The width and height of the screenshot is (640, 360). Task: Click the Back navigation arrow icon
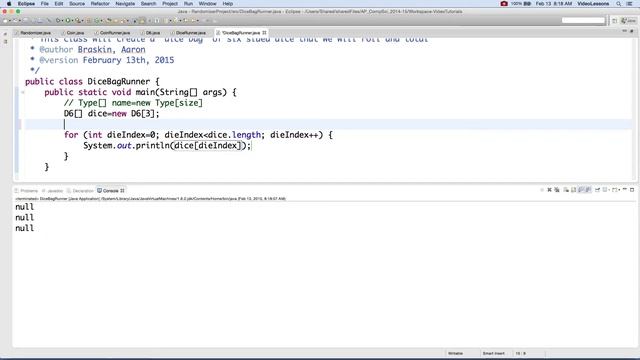(x=193, y=20)
